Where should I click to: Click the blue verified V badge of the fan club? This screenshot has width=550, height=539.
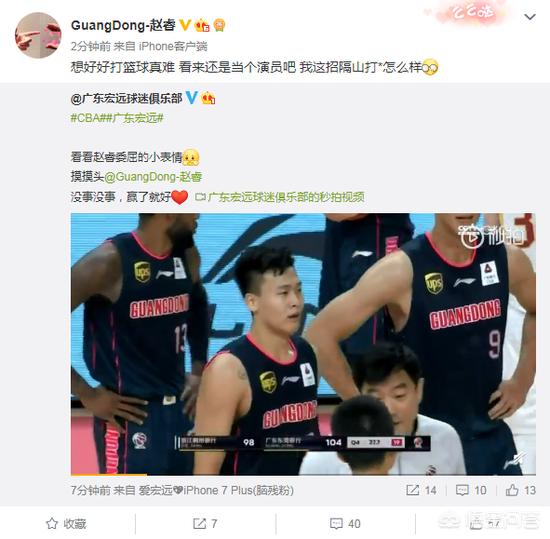tap(192, 97)
